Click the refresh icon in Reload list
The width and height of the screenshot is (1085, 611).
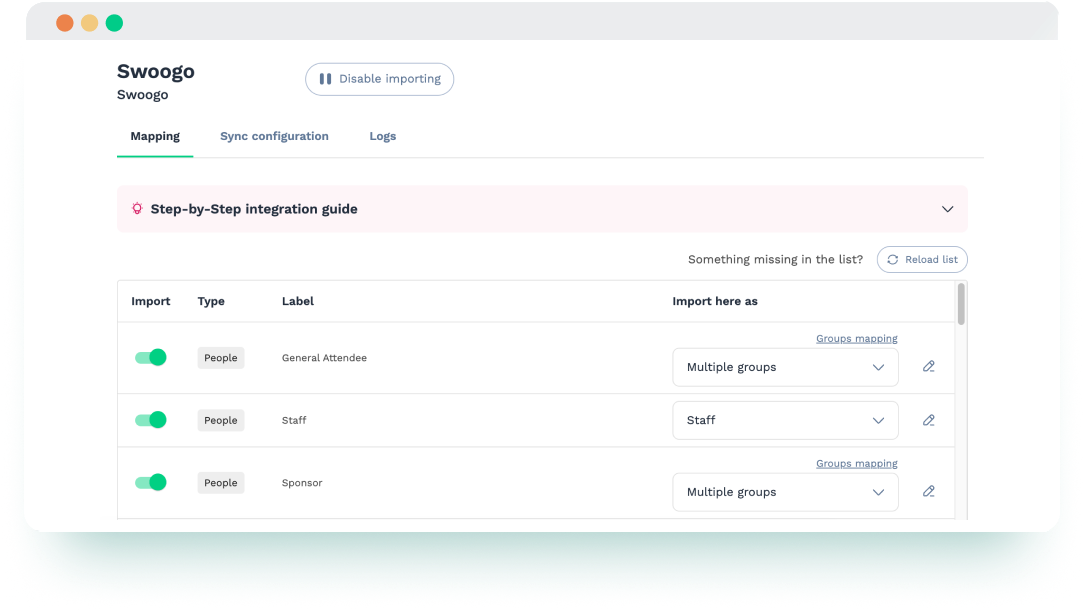pos(894,259)
